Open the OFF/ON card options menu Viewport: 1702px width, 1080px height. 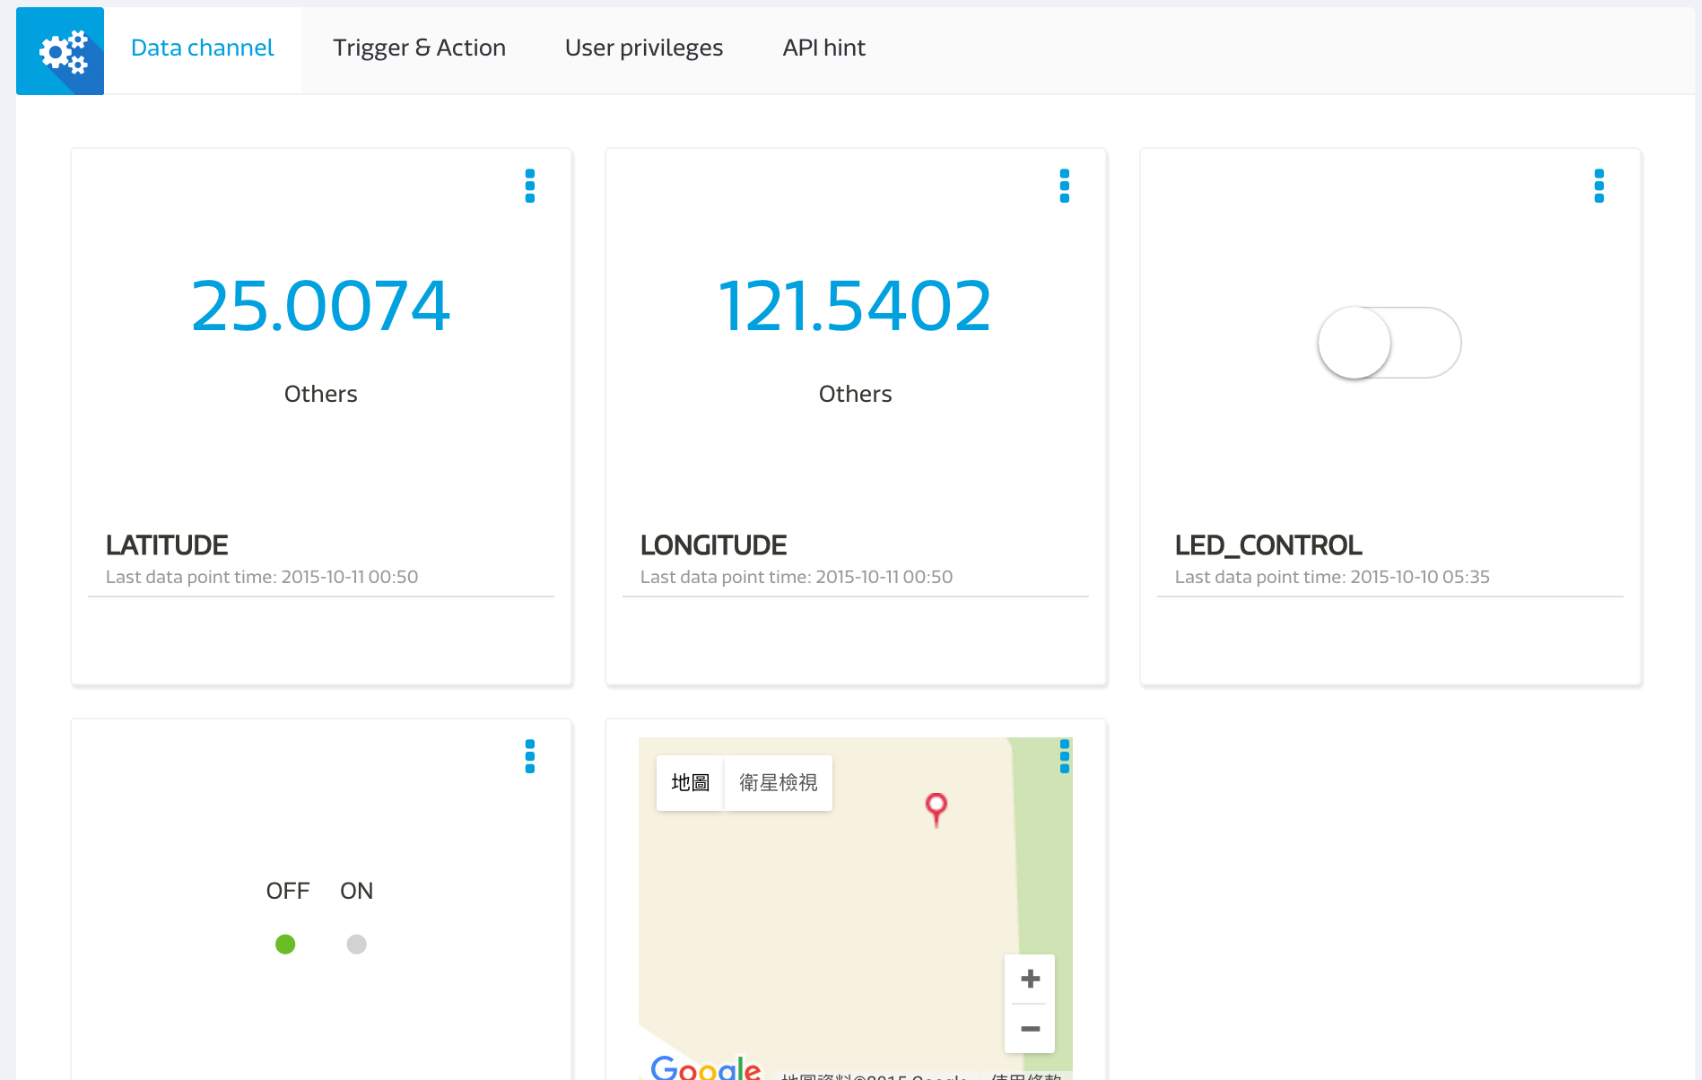pyautogui.click(x=530, y=757)
